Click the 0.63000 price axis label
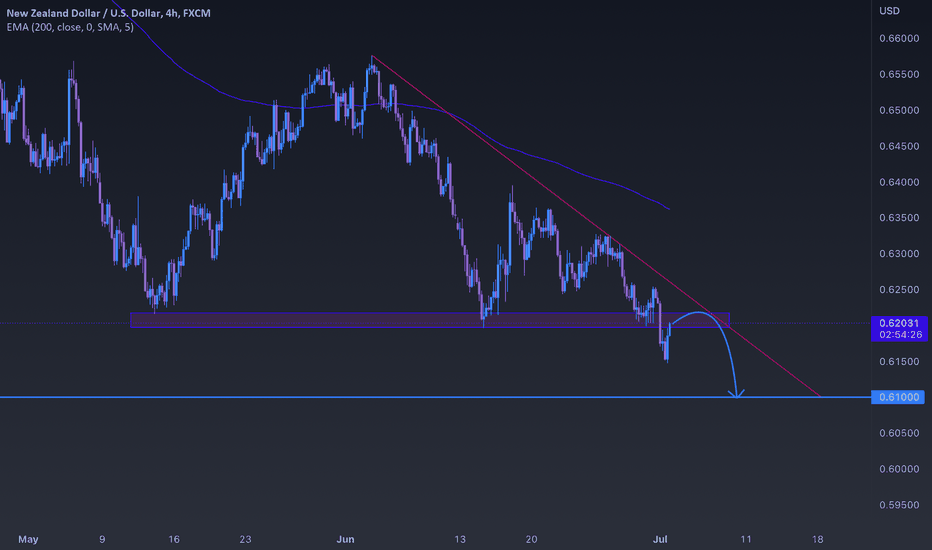 coord(899,254)
